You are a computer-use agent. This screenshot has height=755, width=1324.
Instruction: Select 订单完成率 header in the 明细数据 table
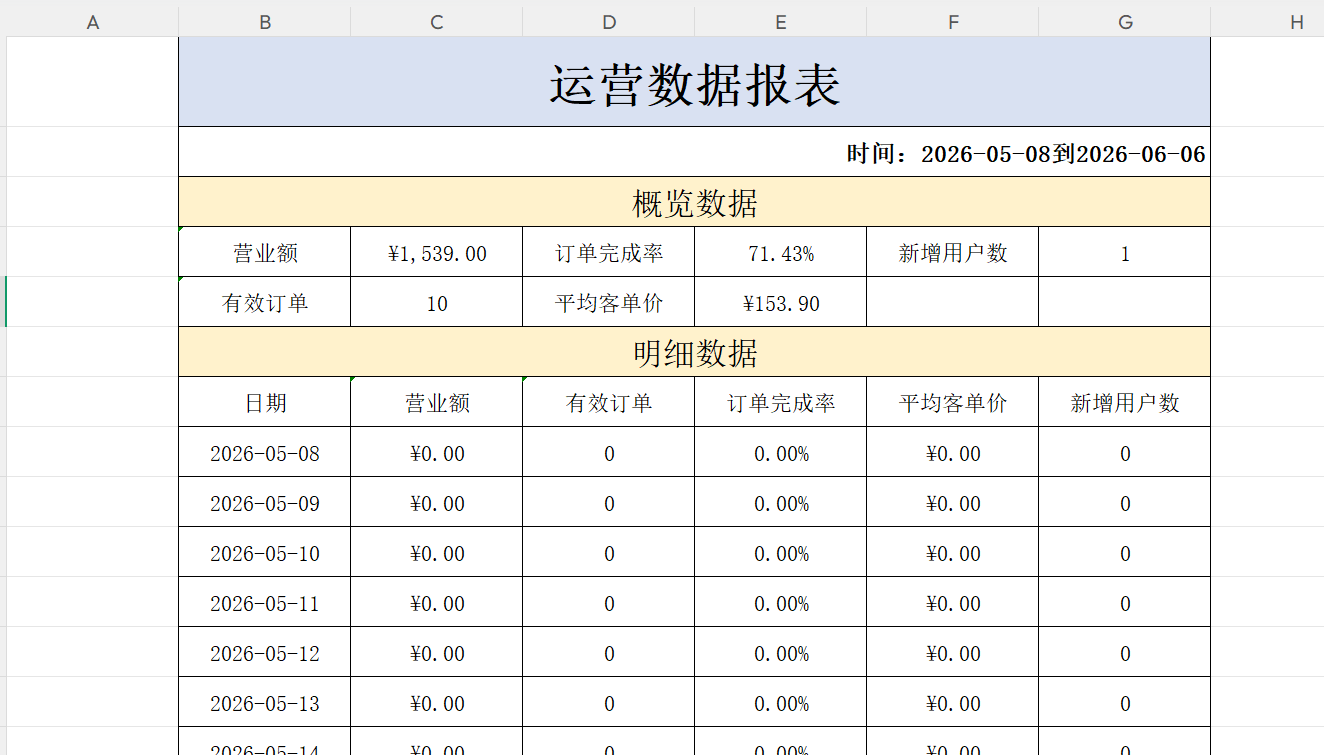781,402
